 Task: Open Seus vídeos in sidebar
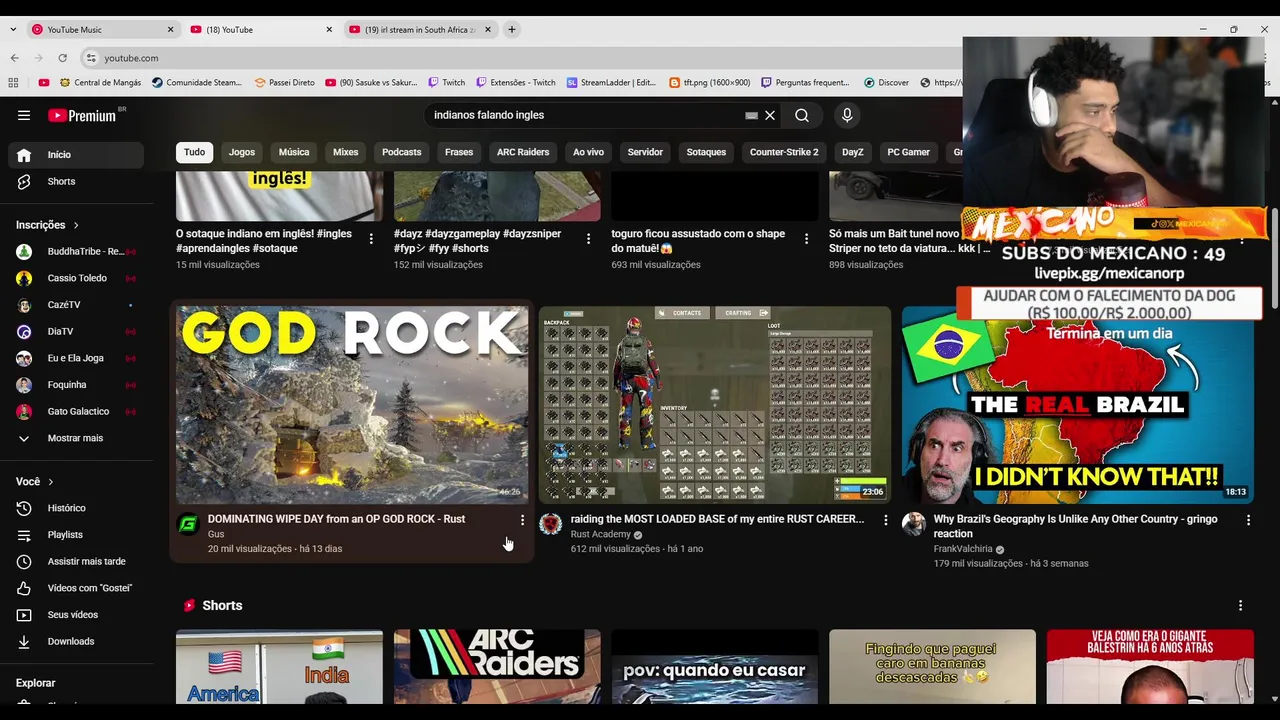(76, 615)
